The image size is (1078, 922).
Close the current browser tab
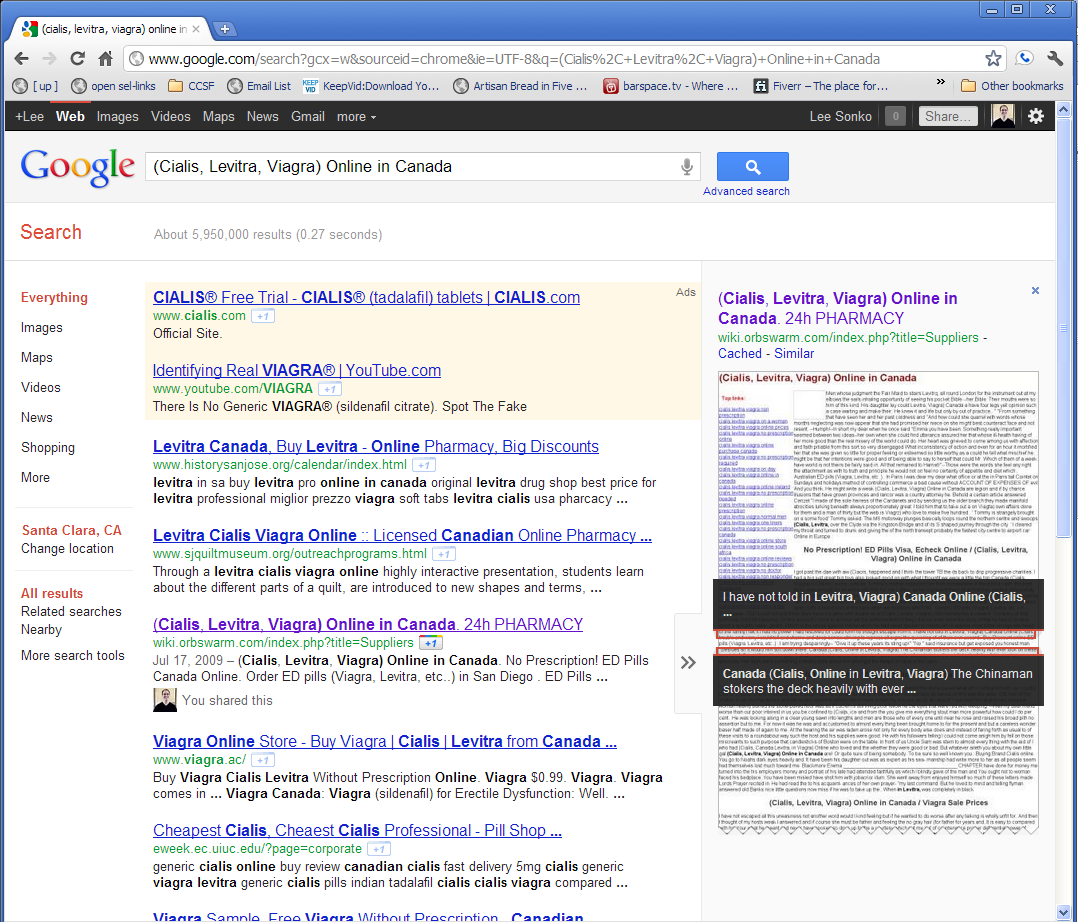196,29
